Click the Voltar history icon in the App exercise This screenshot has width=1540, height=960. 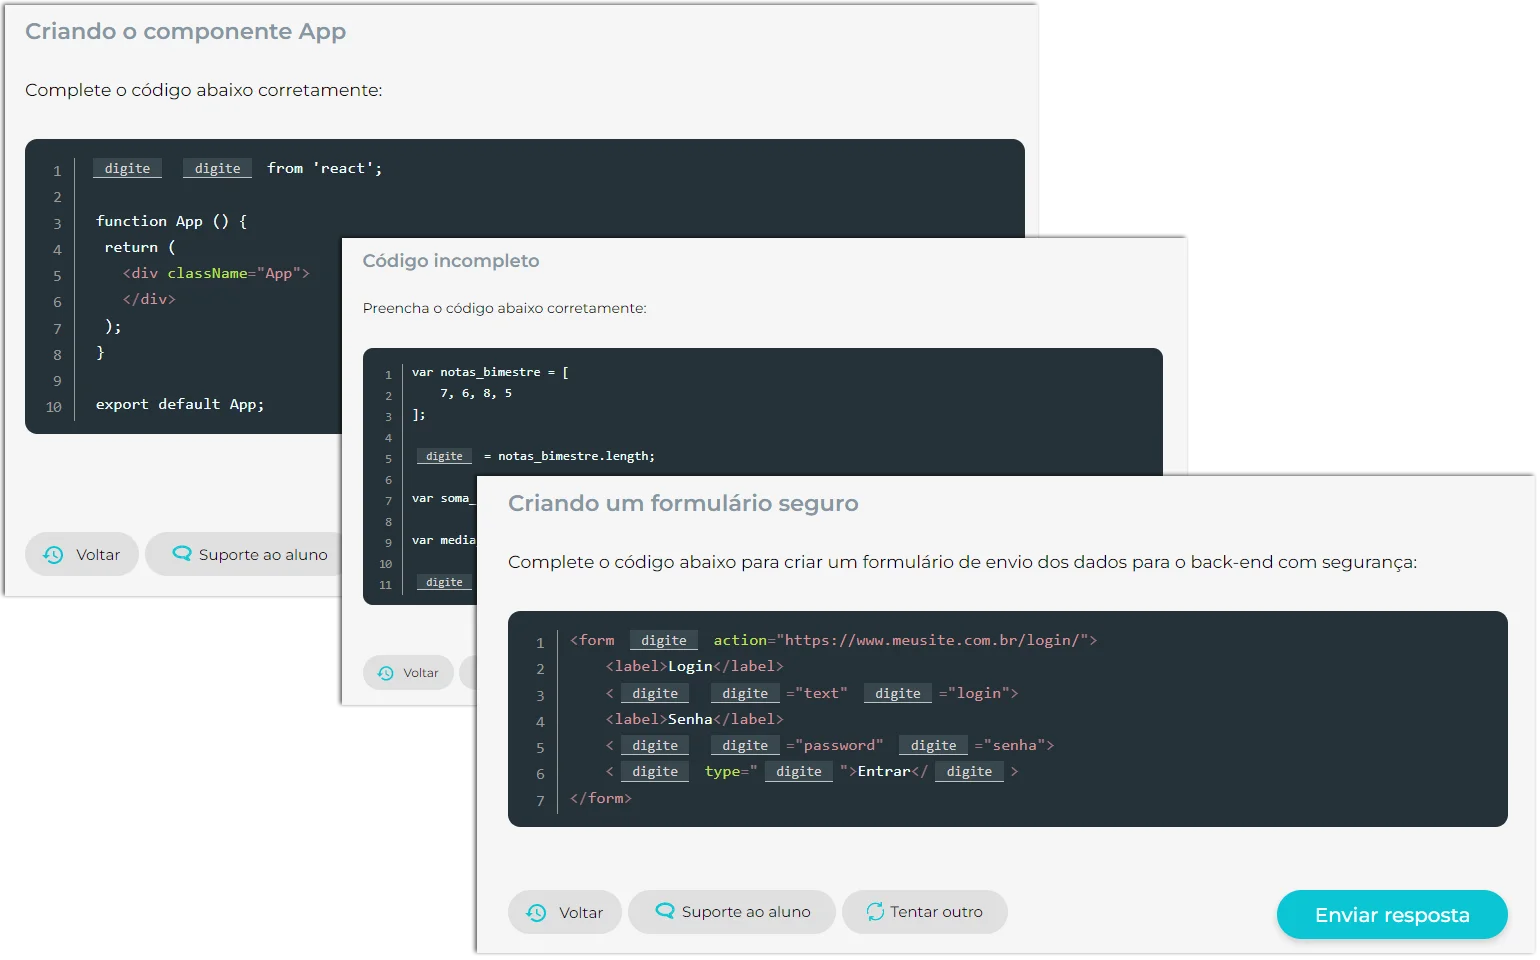tap(54, 555)
